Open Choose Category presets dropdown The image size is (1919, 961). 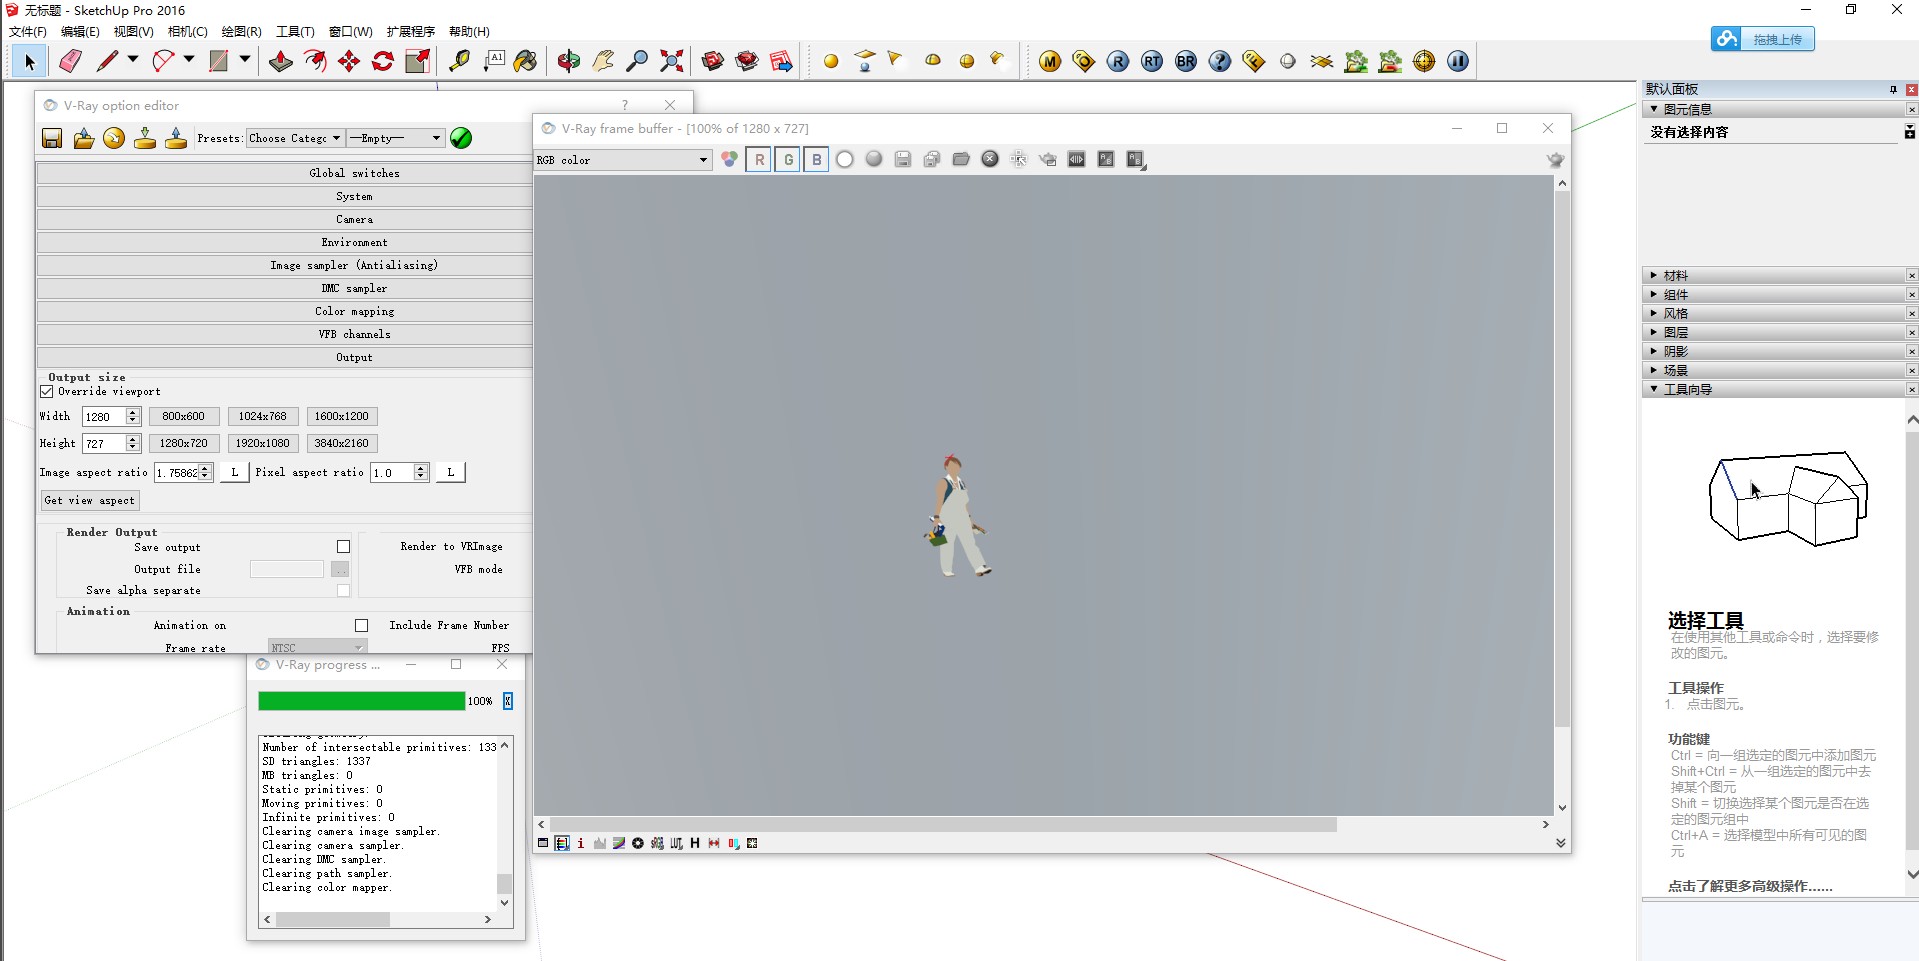coord(295,138)
